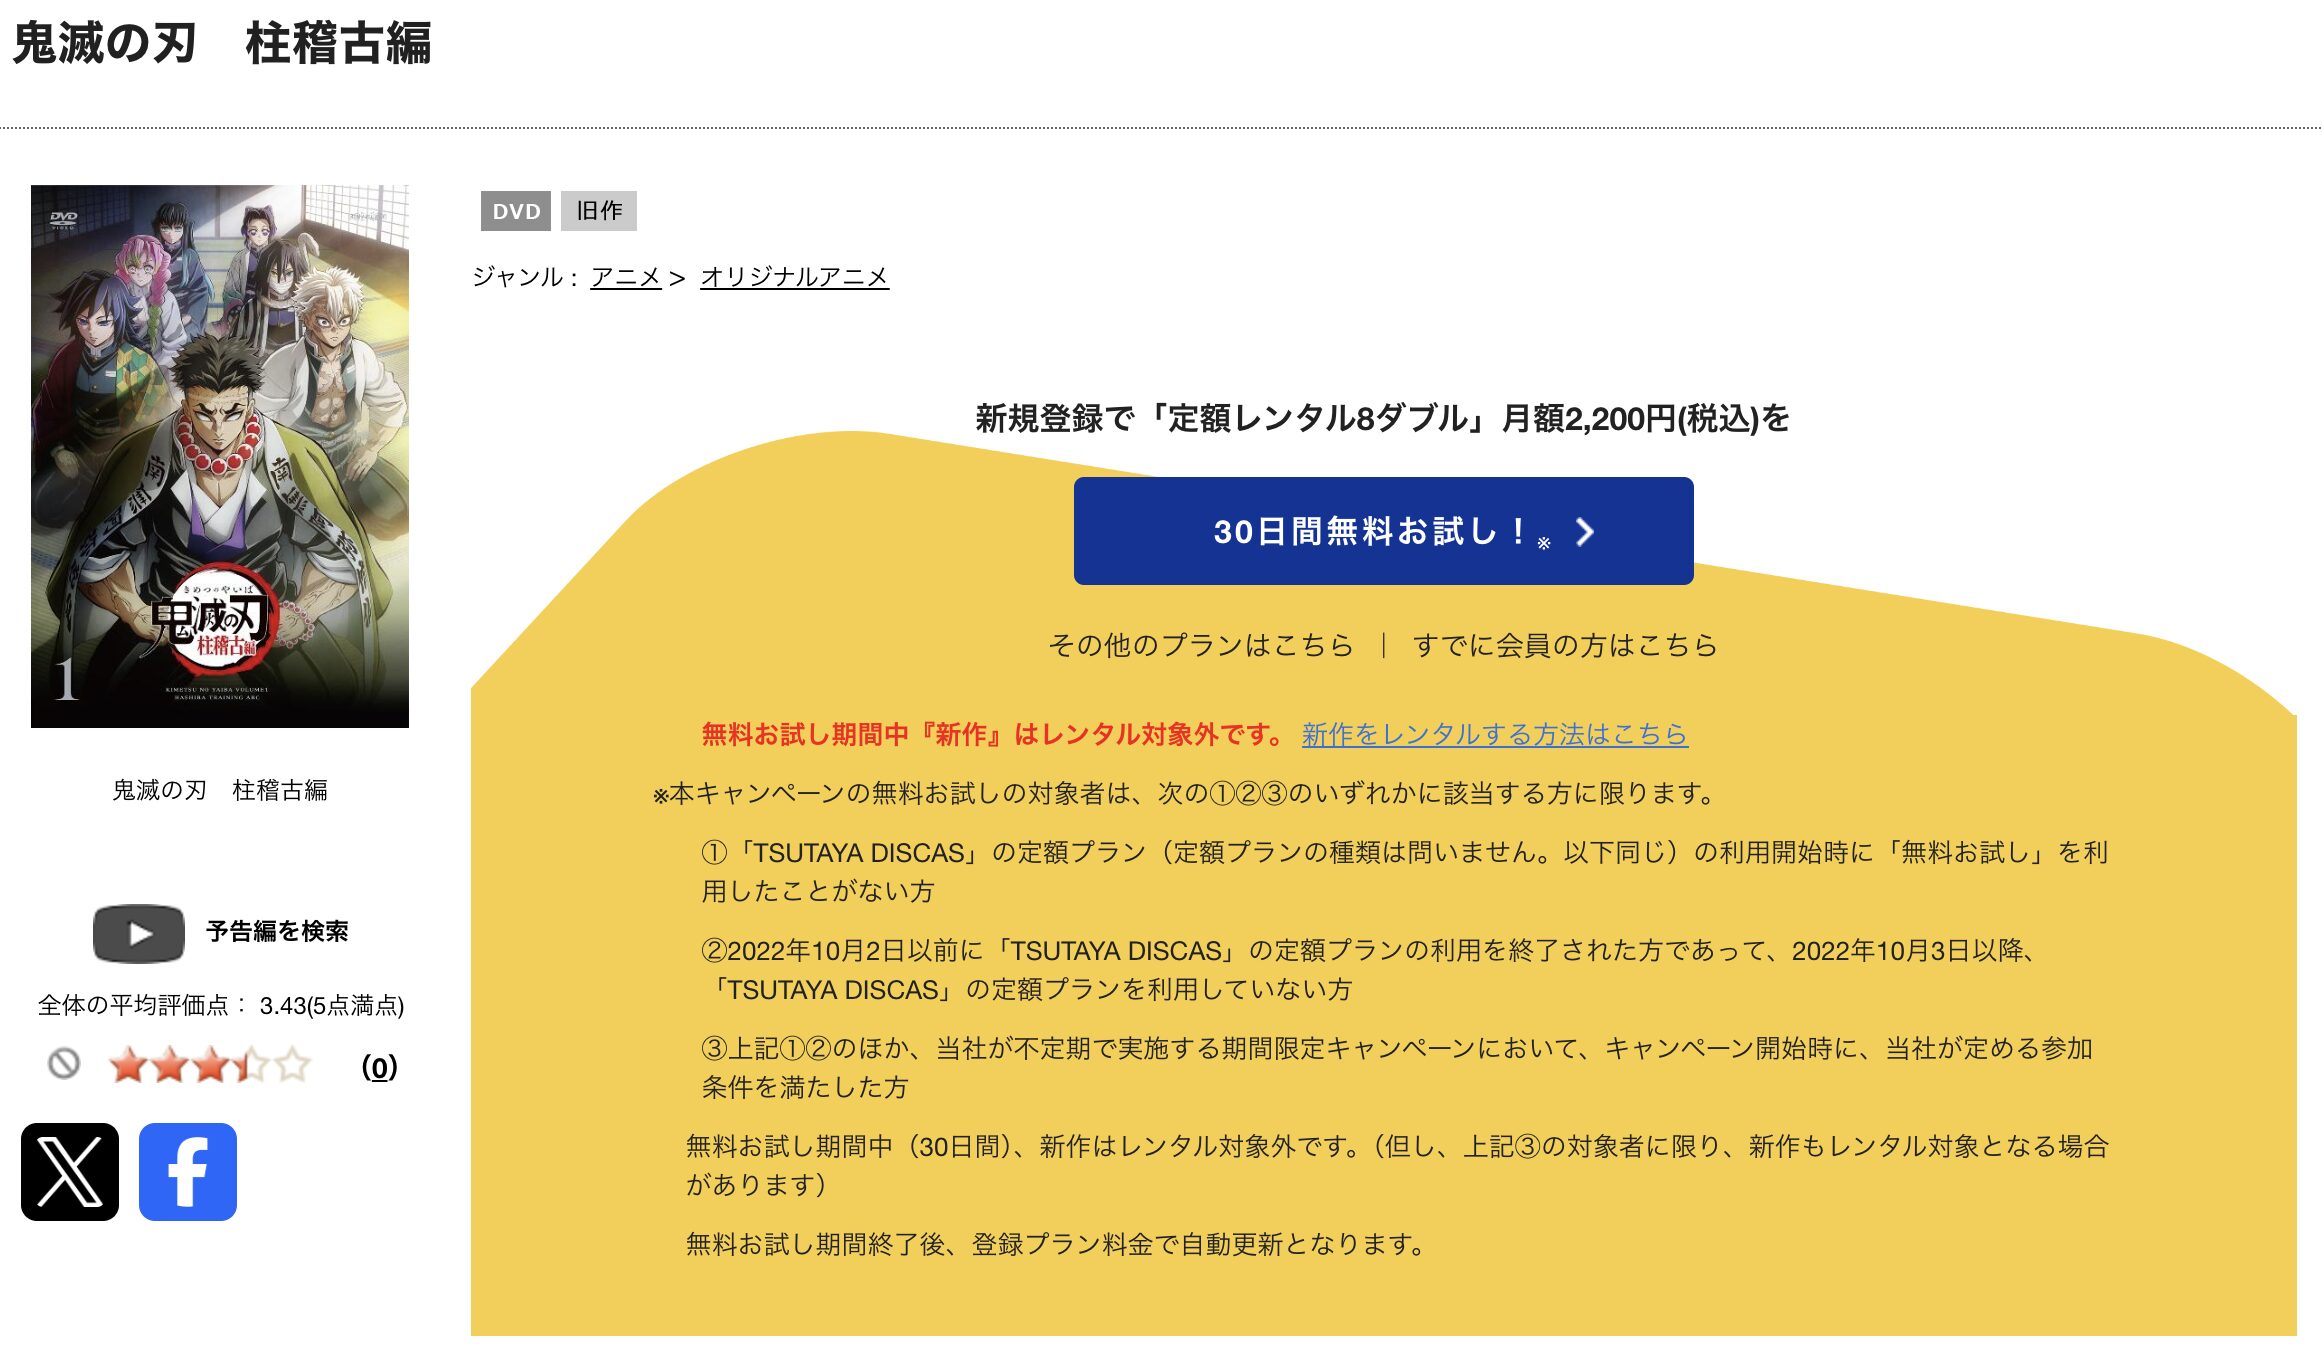The image size is (2322, 1354).
Task: Click the X (Twitter) share icon
Action: (70, 1171)
